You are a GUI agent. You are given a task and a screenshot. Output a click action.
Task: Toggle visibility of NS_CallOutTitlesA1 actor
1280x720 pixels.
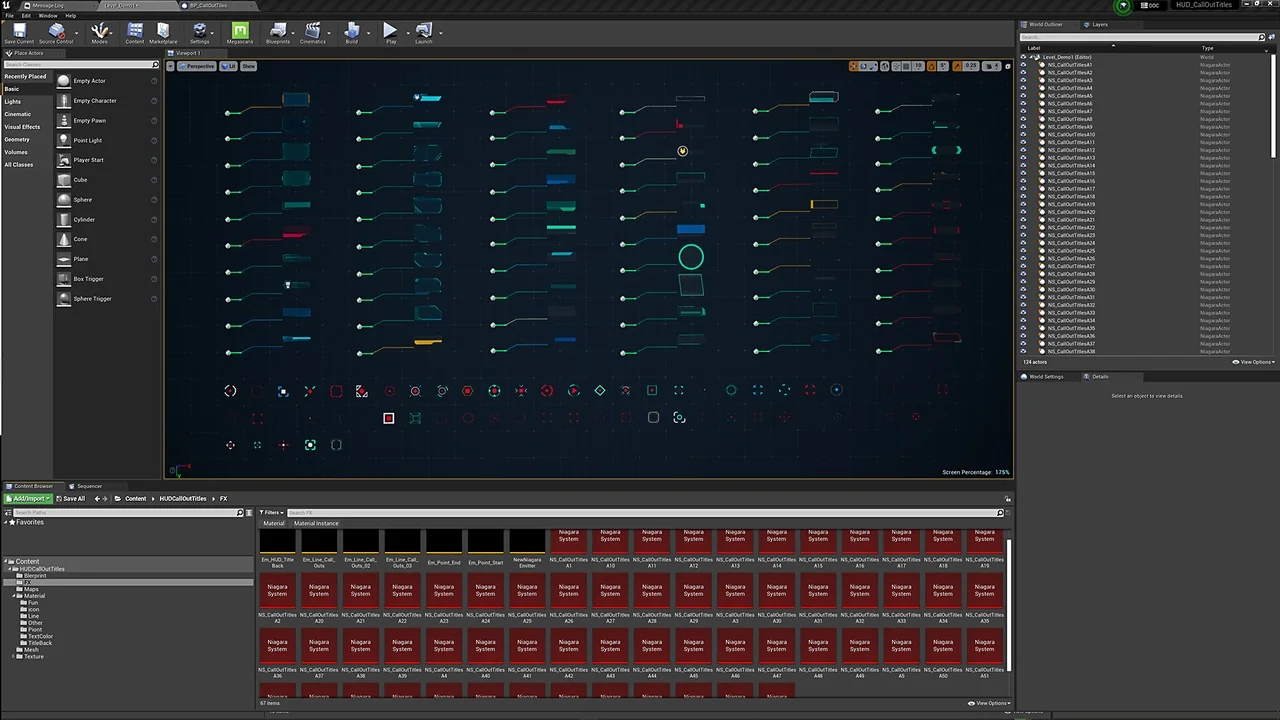pyautogui.click(x=1023, y=65)
